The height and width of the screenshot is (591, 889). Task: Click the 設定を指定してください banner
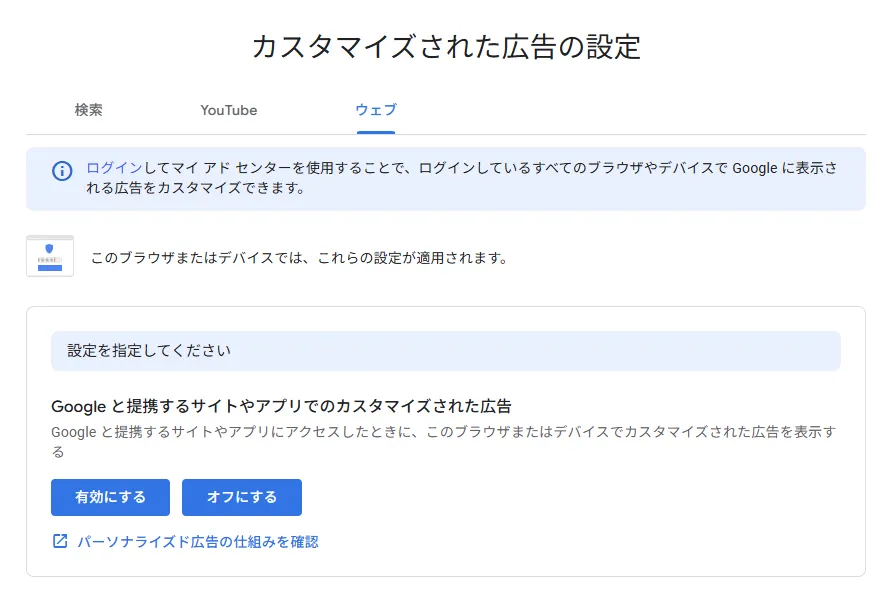click(444, 350)
